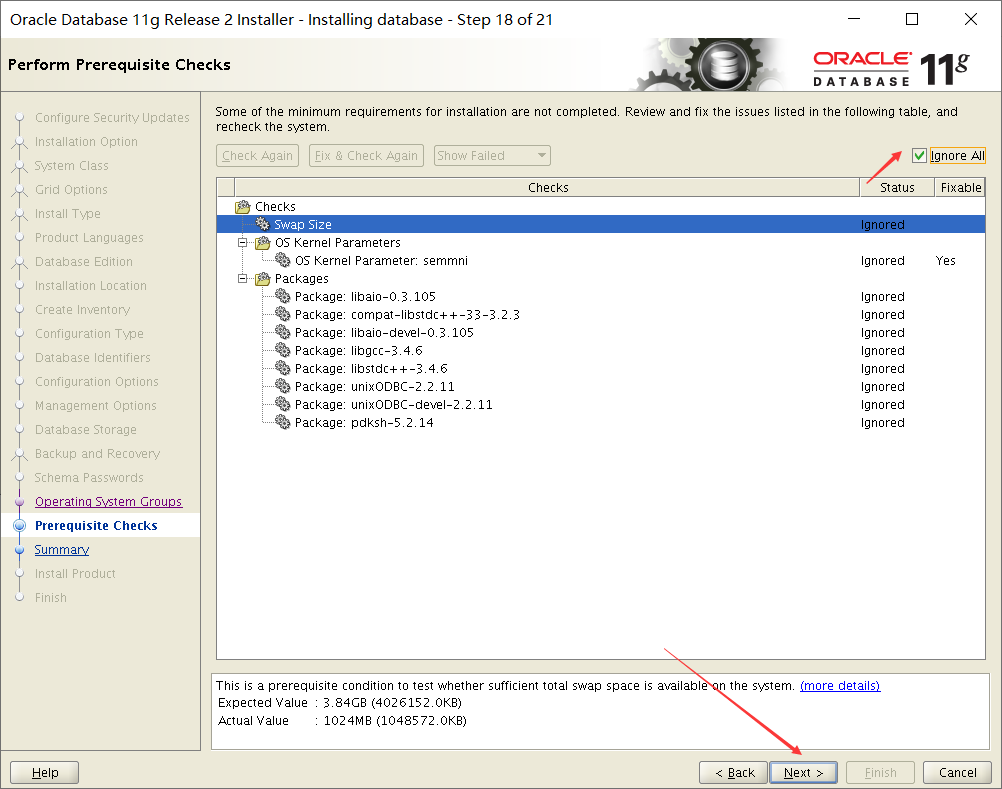
Task: Click the gear icon for libaio-0.3.105 package
Action: pyautogui.click(x=282, y=296)
